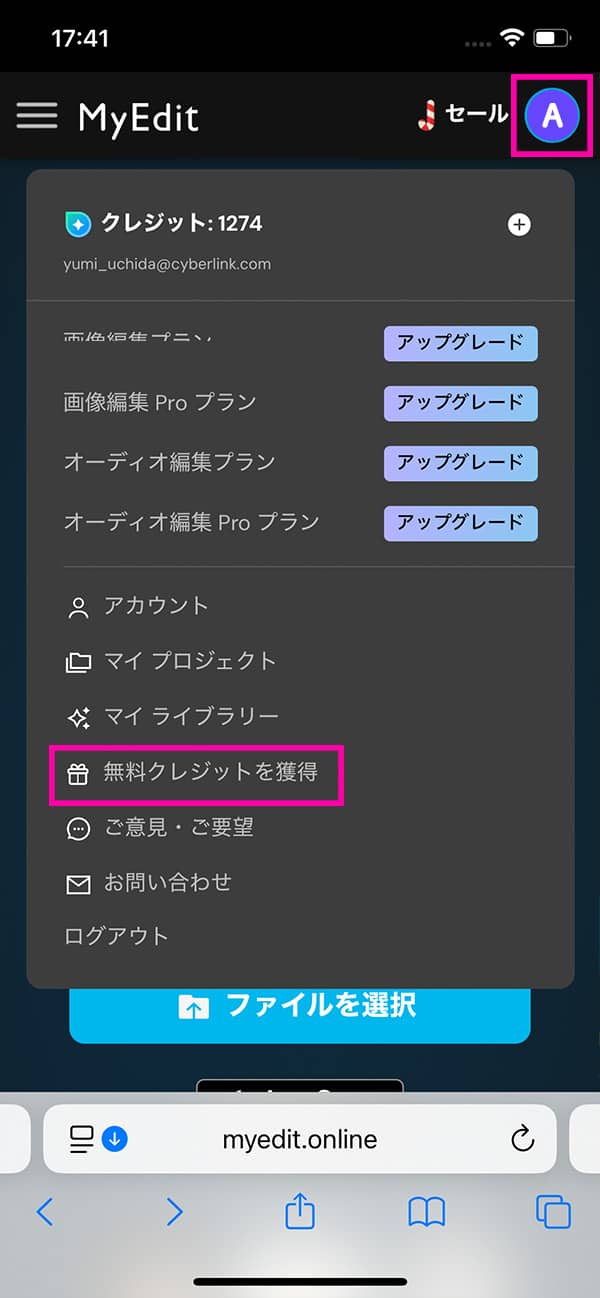
Task: Click the plus icon to add credits
Action: point(519,224)
